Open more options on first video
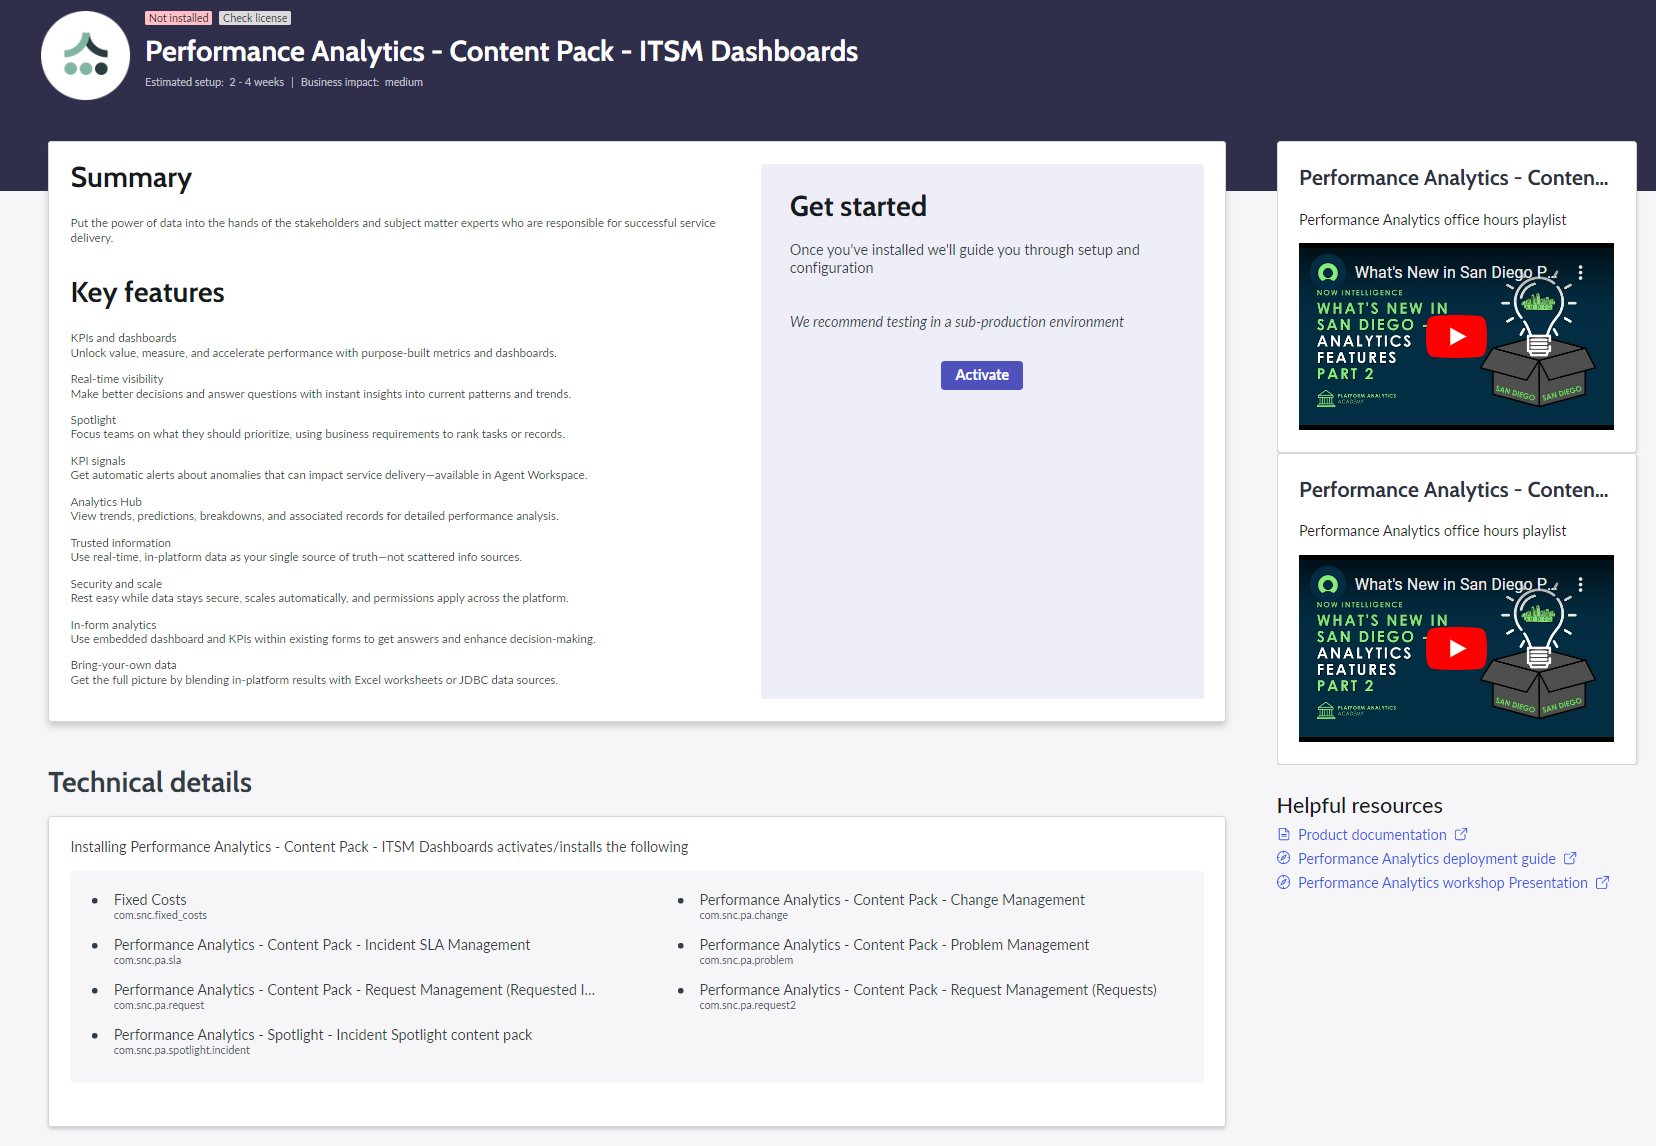Viewport: 1656px width, 1146px height. click(x=1580, y=272)
